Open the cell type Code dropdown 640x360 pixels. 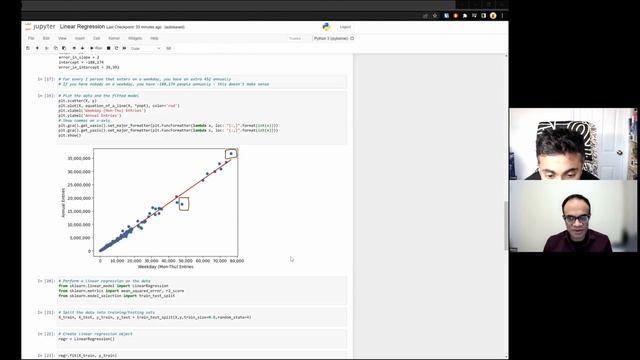[x=145, y=48]
